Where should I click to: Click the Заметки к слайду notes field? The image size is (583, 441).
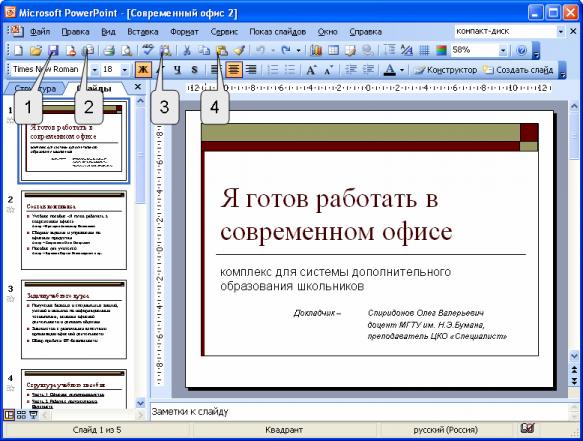click(359, 412)
